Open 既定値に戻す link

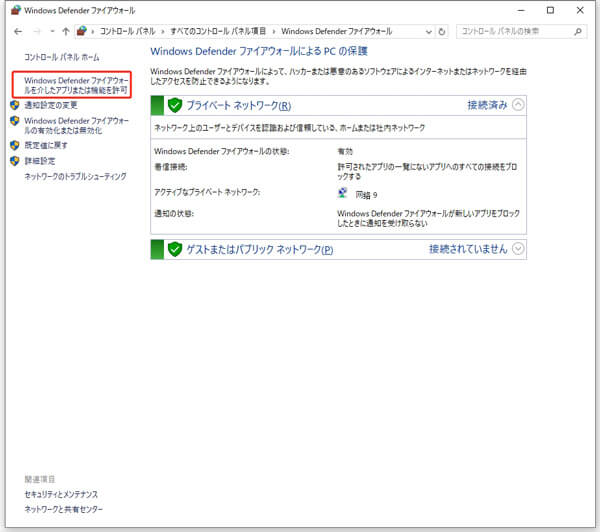[x=46, y=145]
